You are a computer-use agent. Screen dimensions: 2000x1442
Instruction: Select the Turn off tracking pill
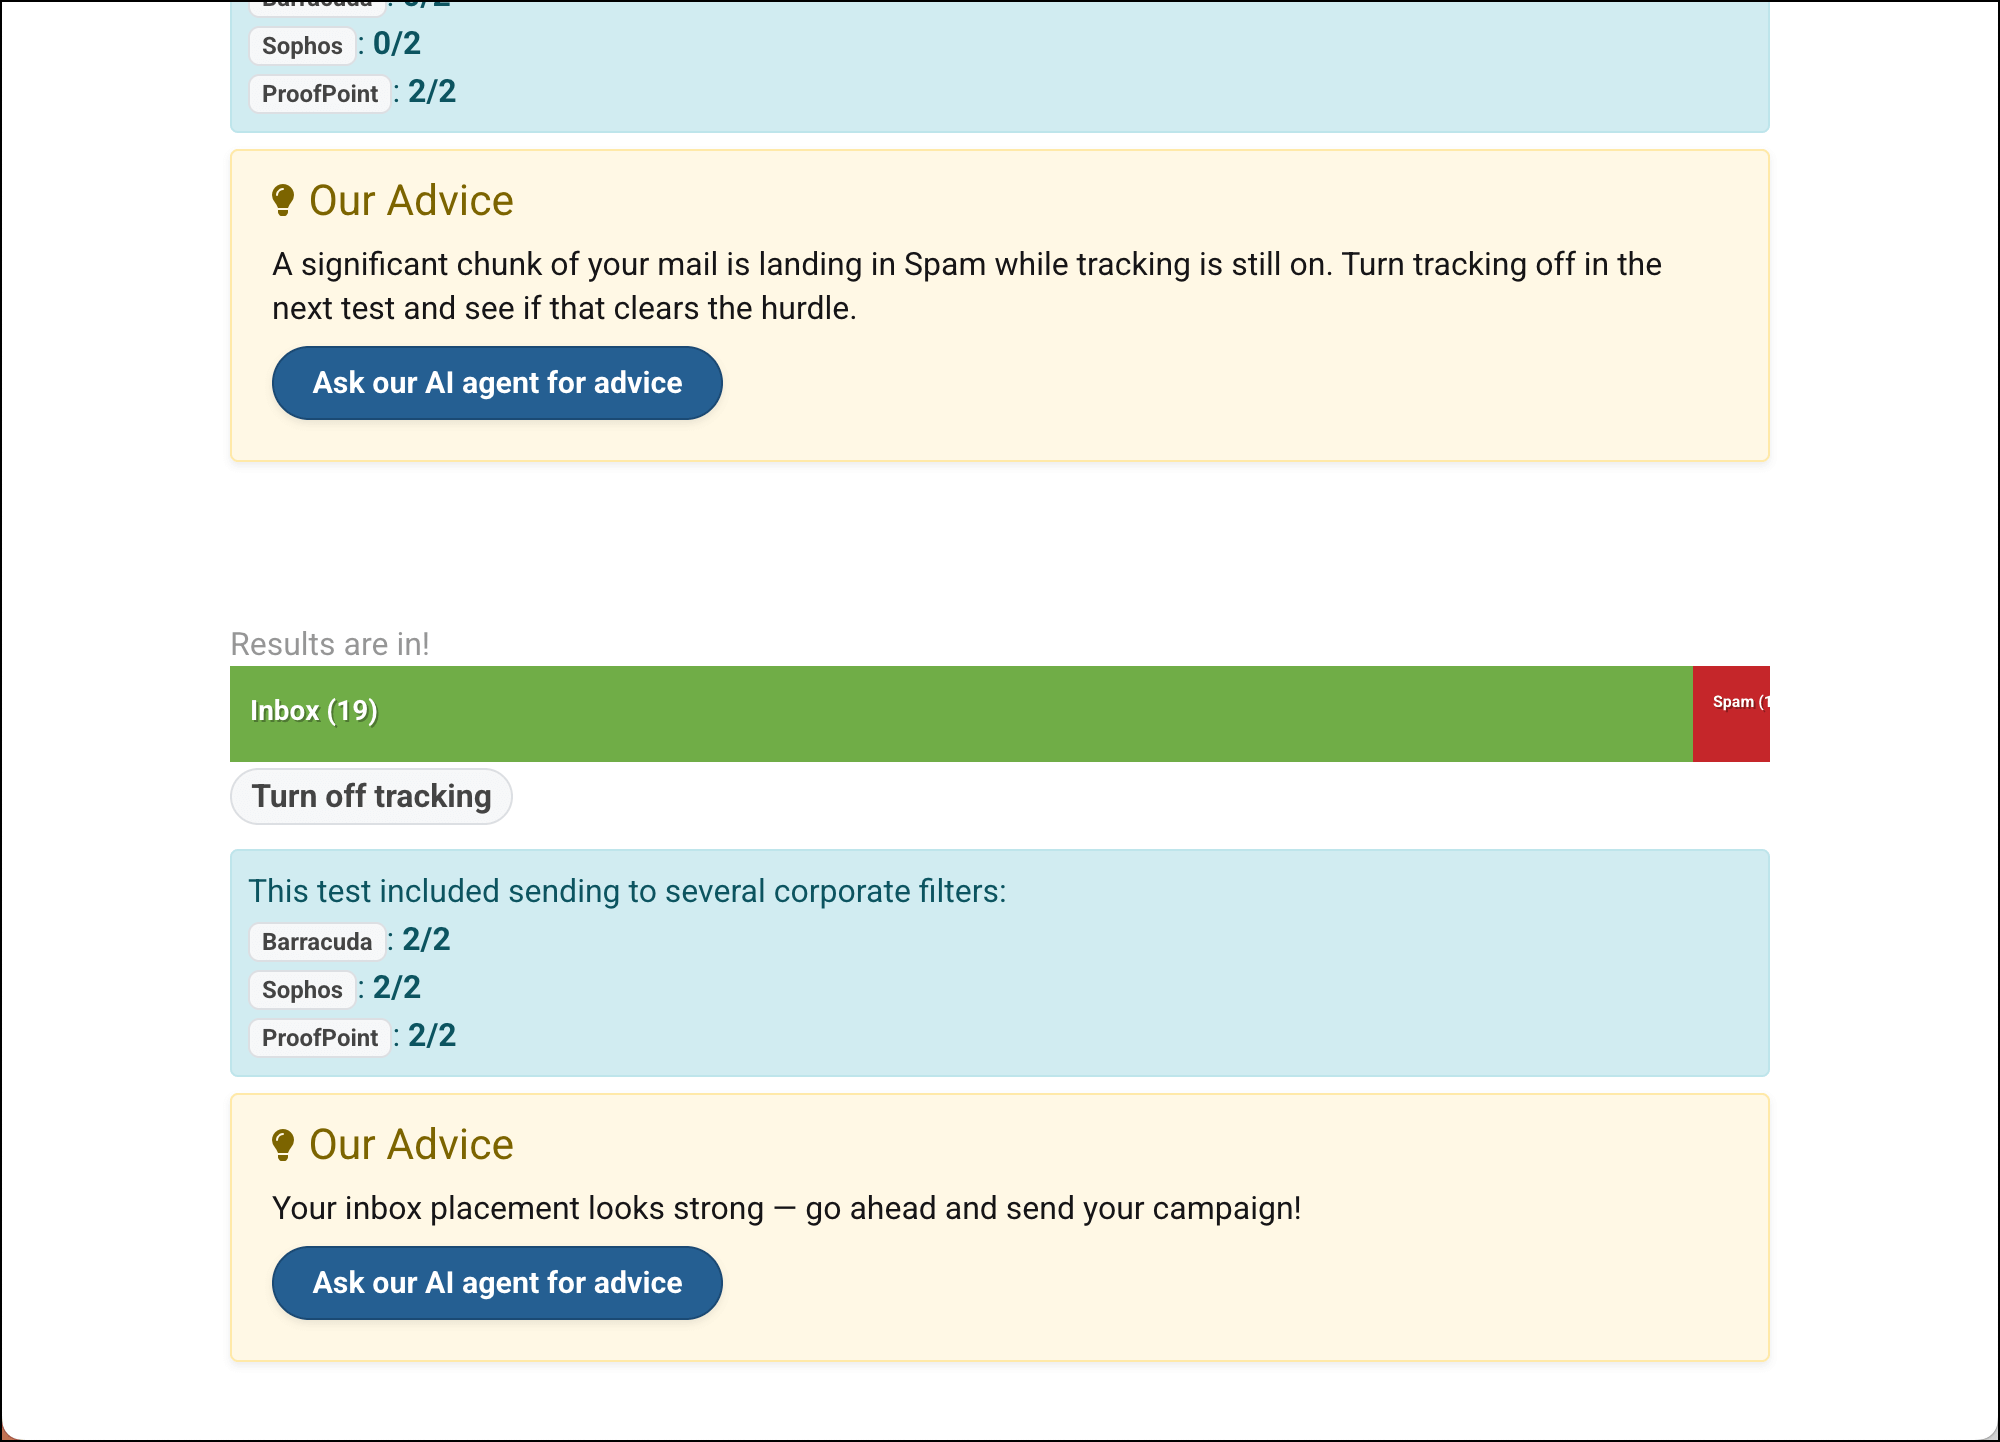tap(371, 796)
